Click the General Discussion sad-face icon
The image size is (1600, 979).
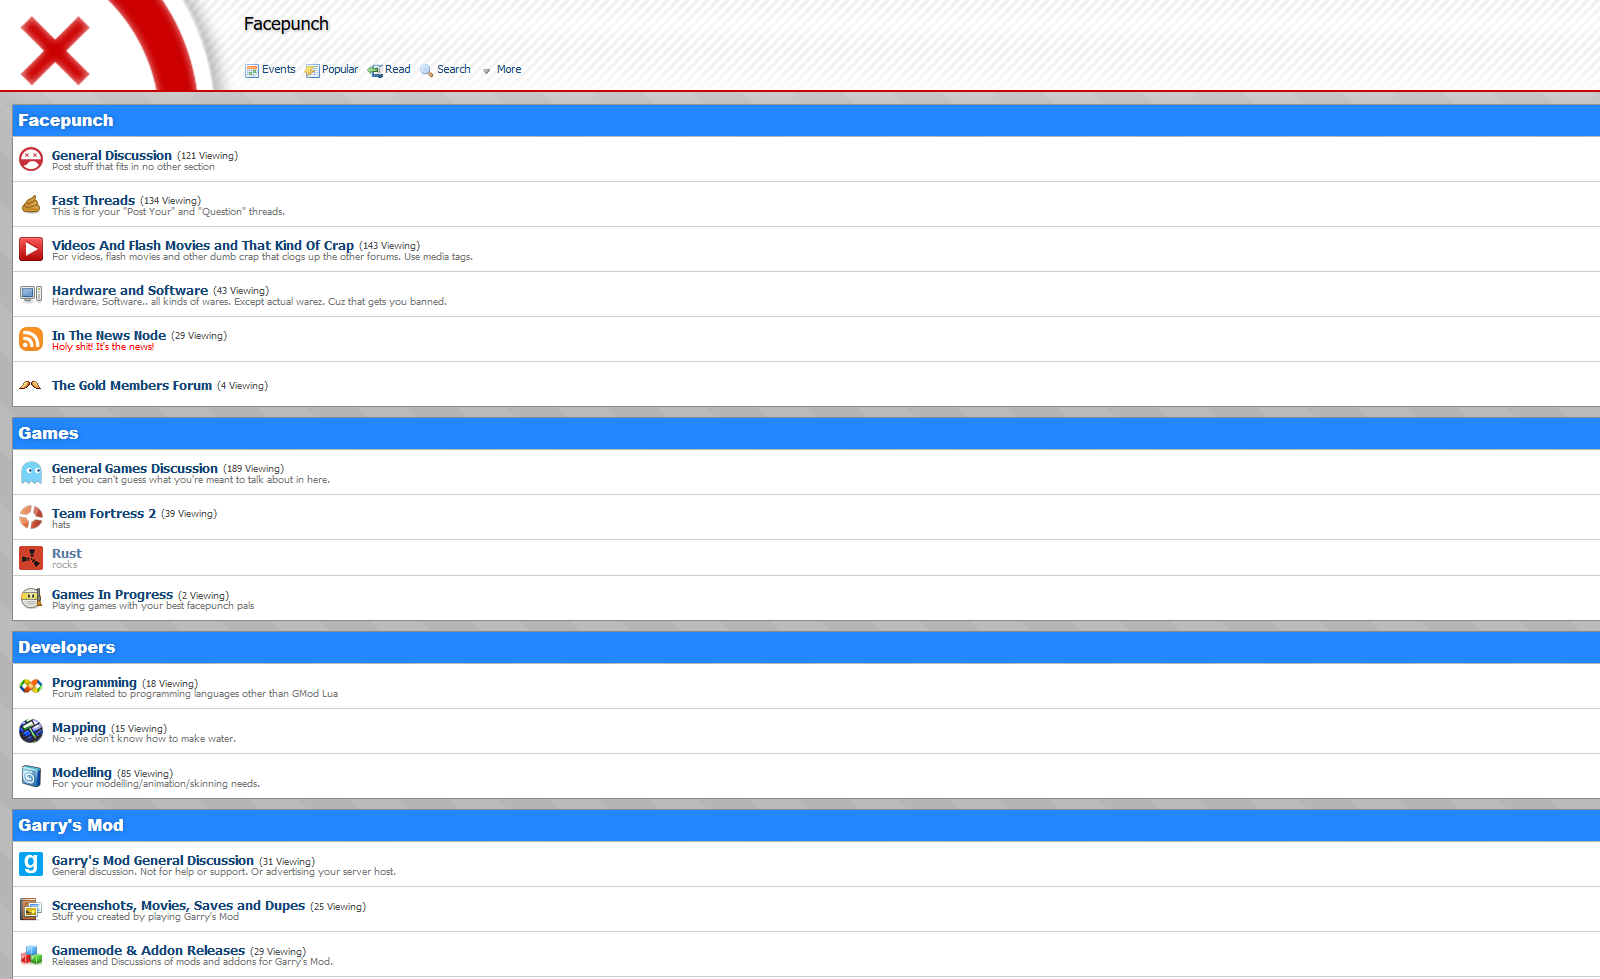click(31, 159)
